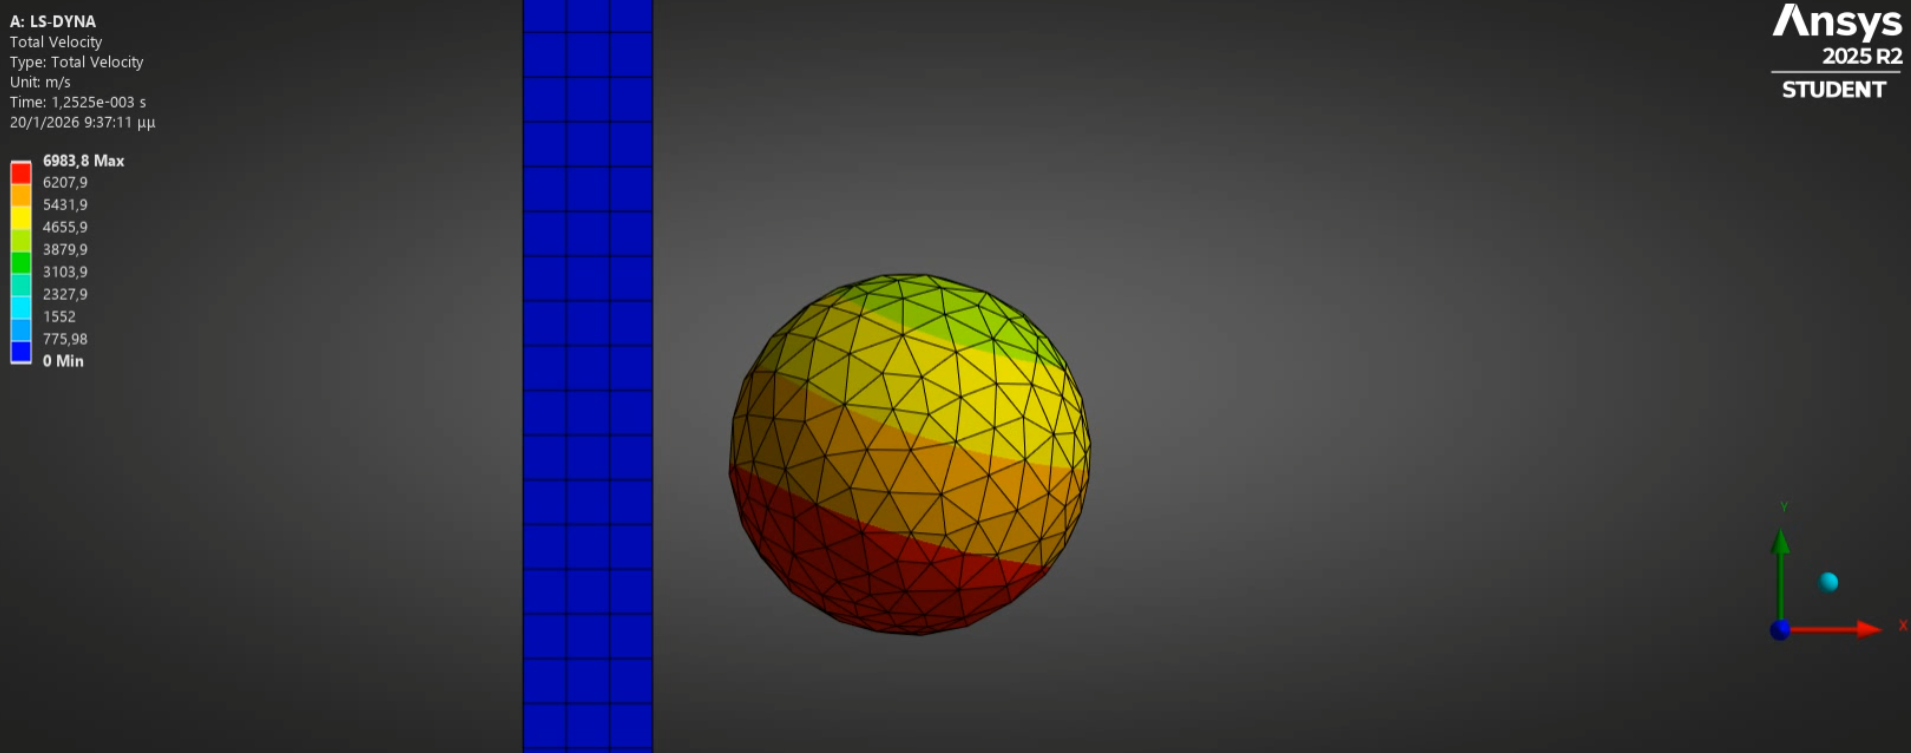Screen dimensions: 1911x753
Task: Click the green Y axis arrow of the triad
Action: click(1780, 574)
